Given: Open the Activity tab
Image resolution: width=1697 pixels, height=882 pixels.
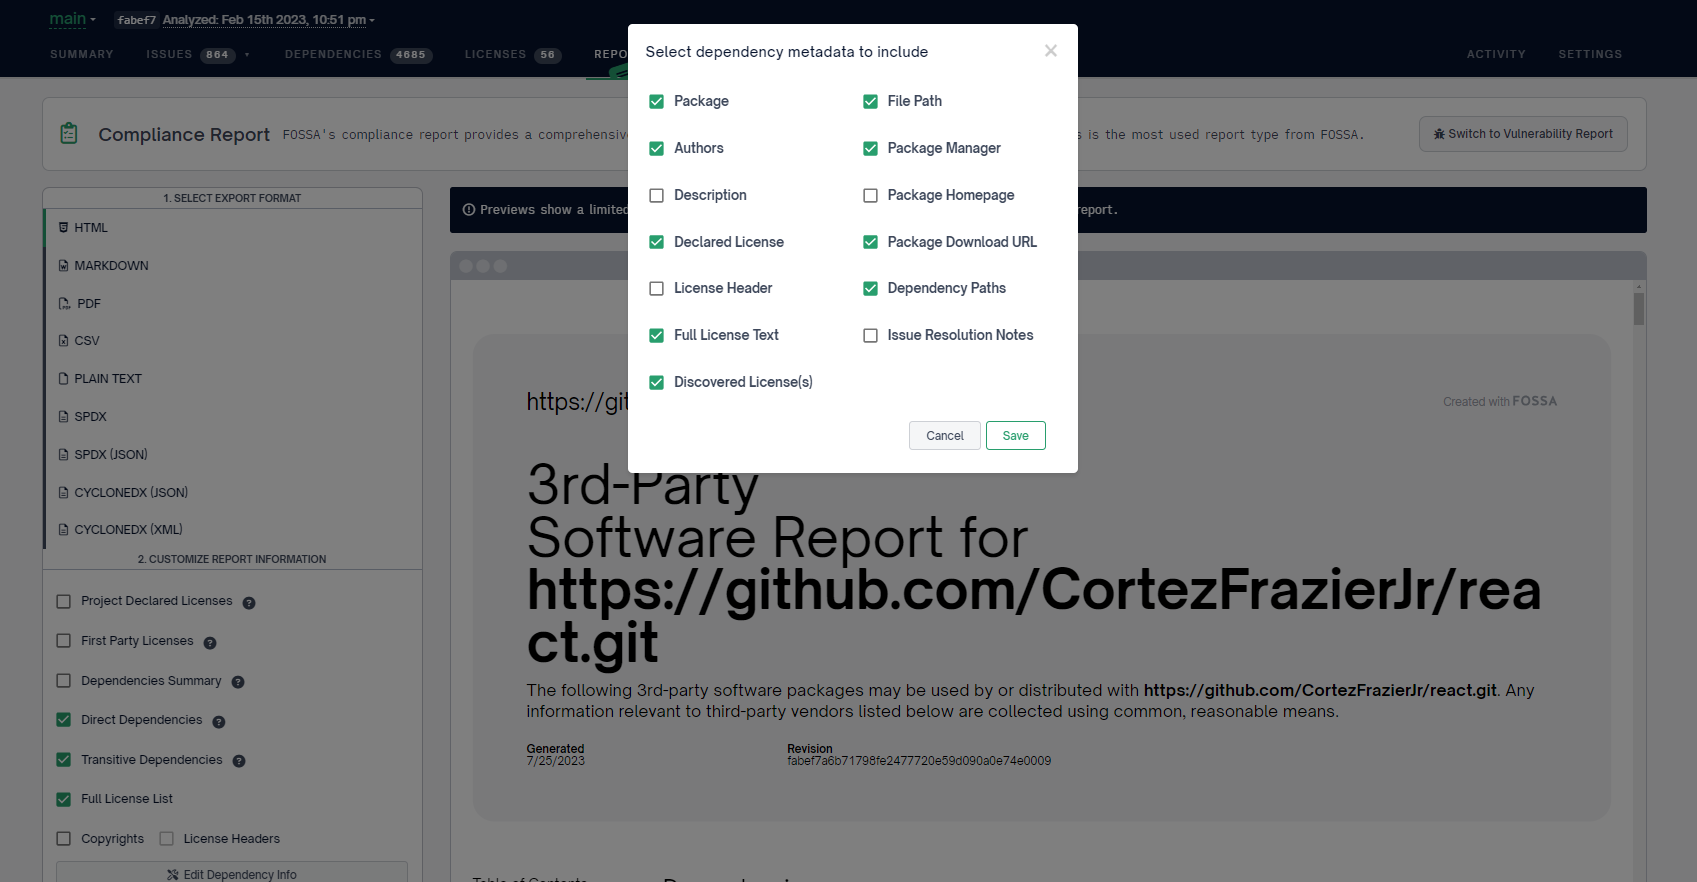Looking at the screenshot, I should tap(1496, 54).
